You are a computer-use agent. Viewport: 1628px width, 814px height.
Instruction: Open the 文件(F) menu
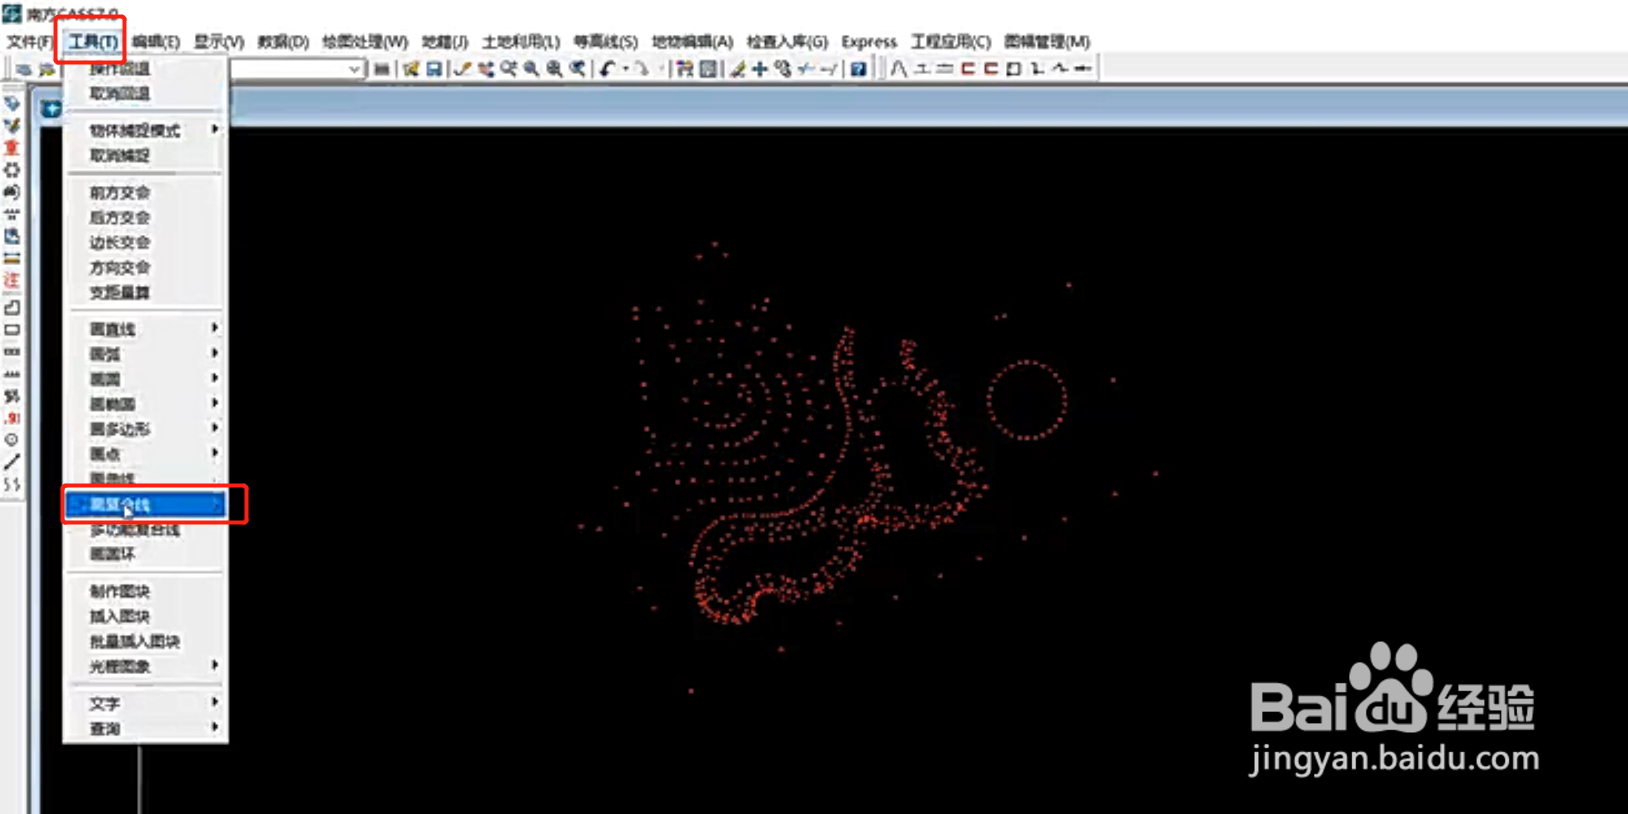[x=29, y=42]
